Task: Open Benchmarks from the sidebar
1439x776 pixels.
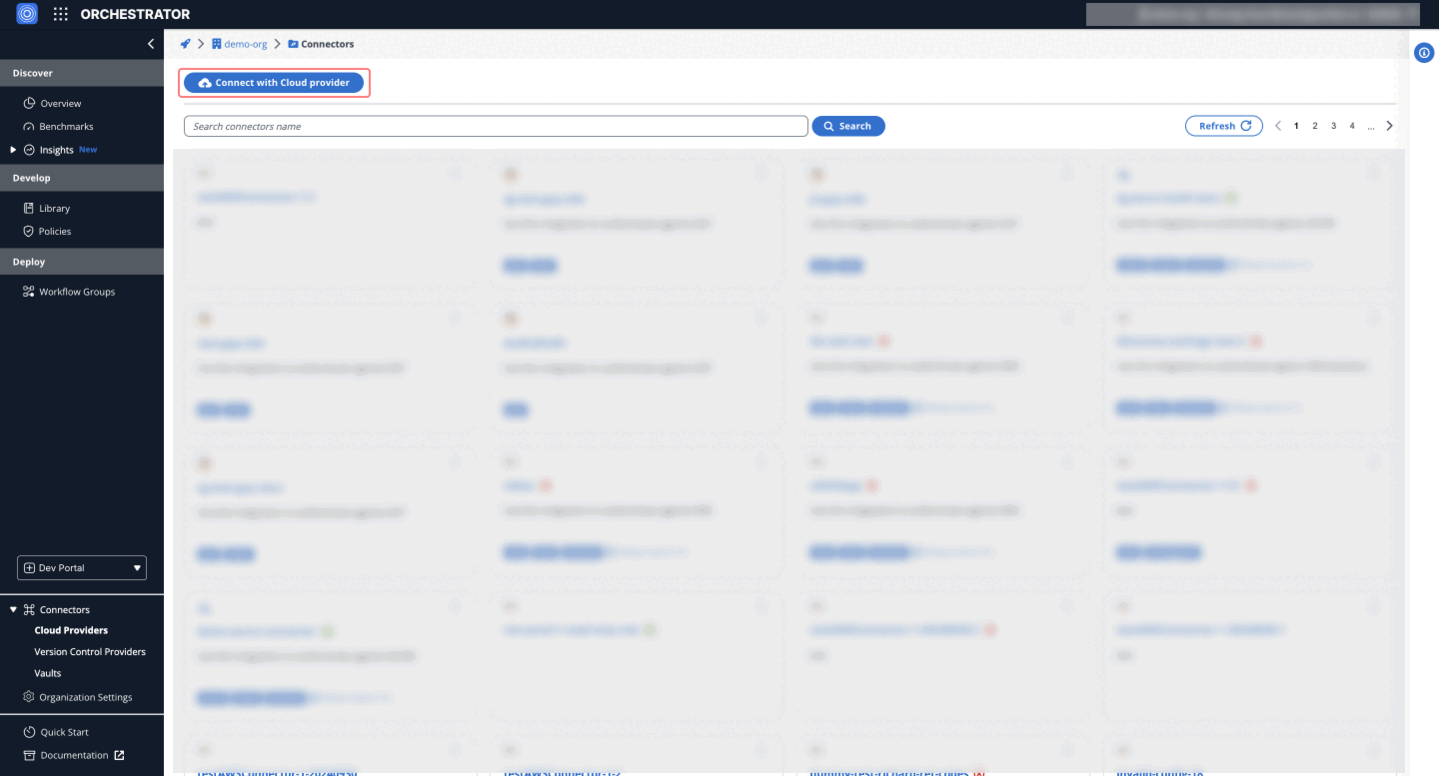Action: point(66,127)
